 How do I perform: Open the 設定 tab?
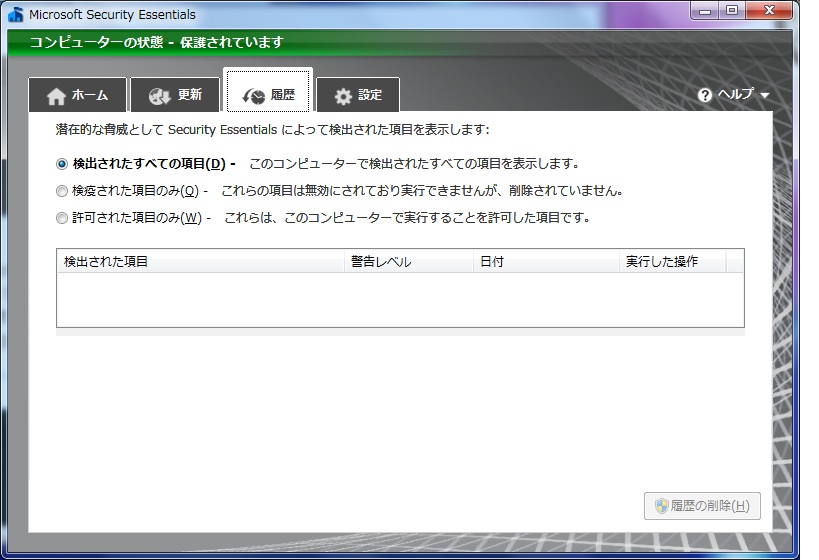tap(358, 95)
